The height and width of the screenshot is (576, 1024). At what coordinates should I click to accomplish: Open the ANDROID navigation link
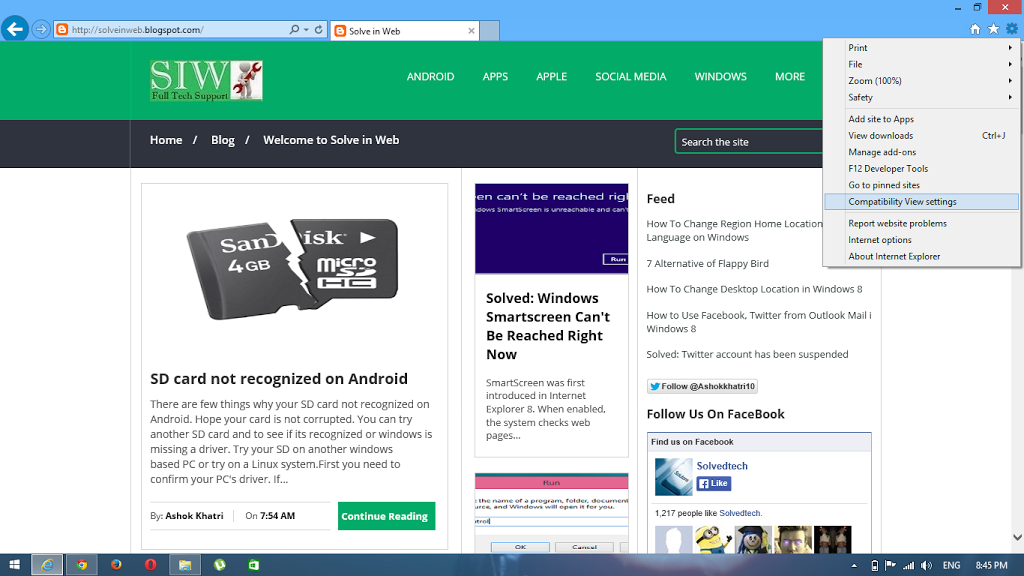pos(430,77)
